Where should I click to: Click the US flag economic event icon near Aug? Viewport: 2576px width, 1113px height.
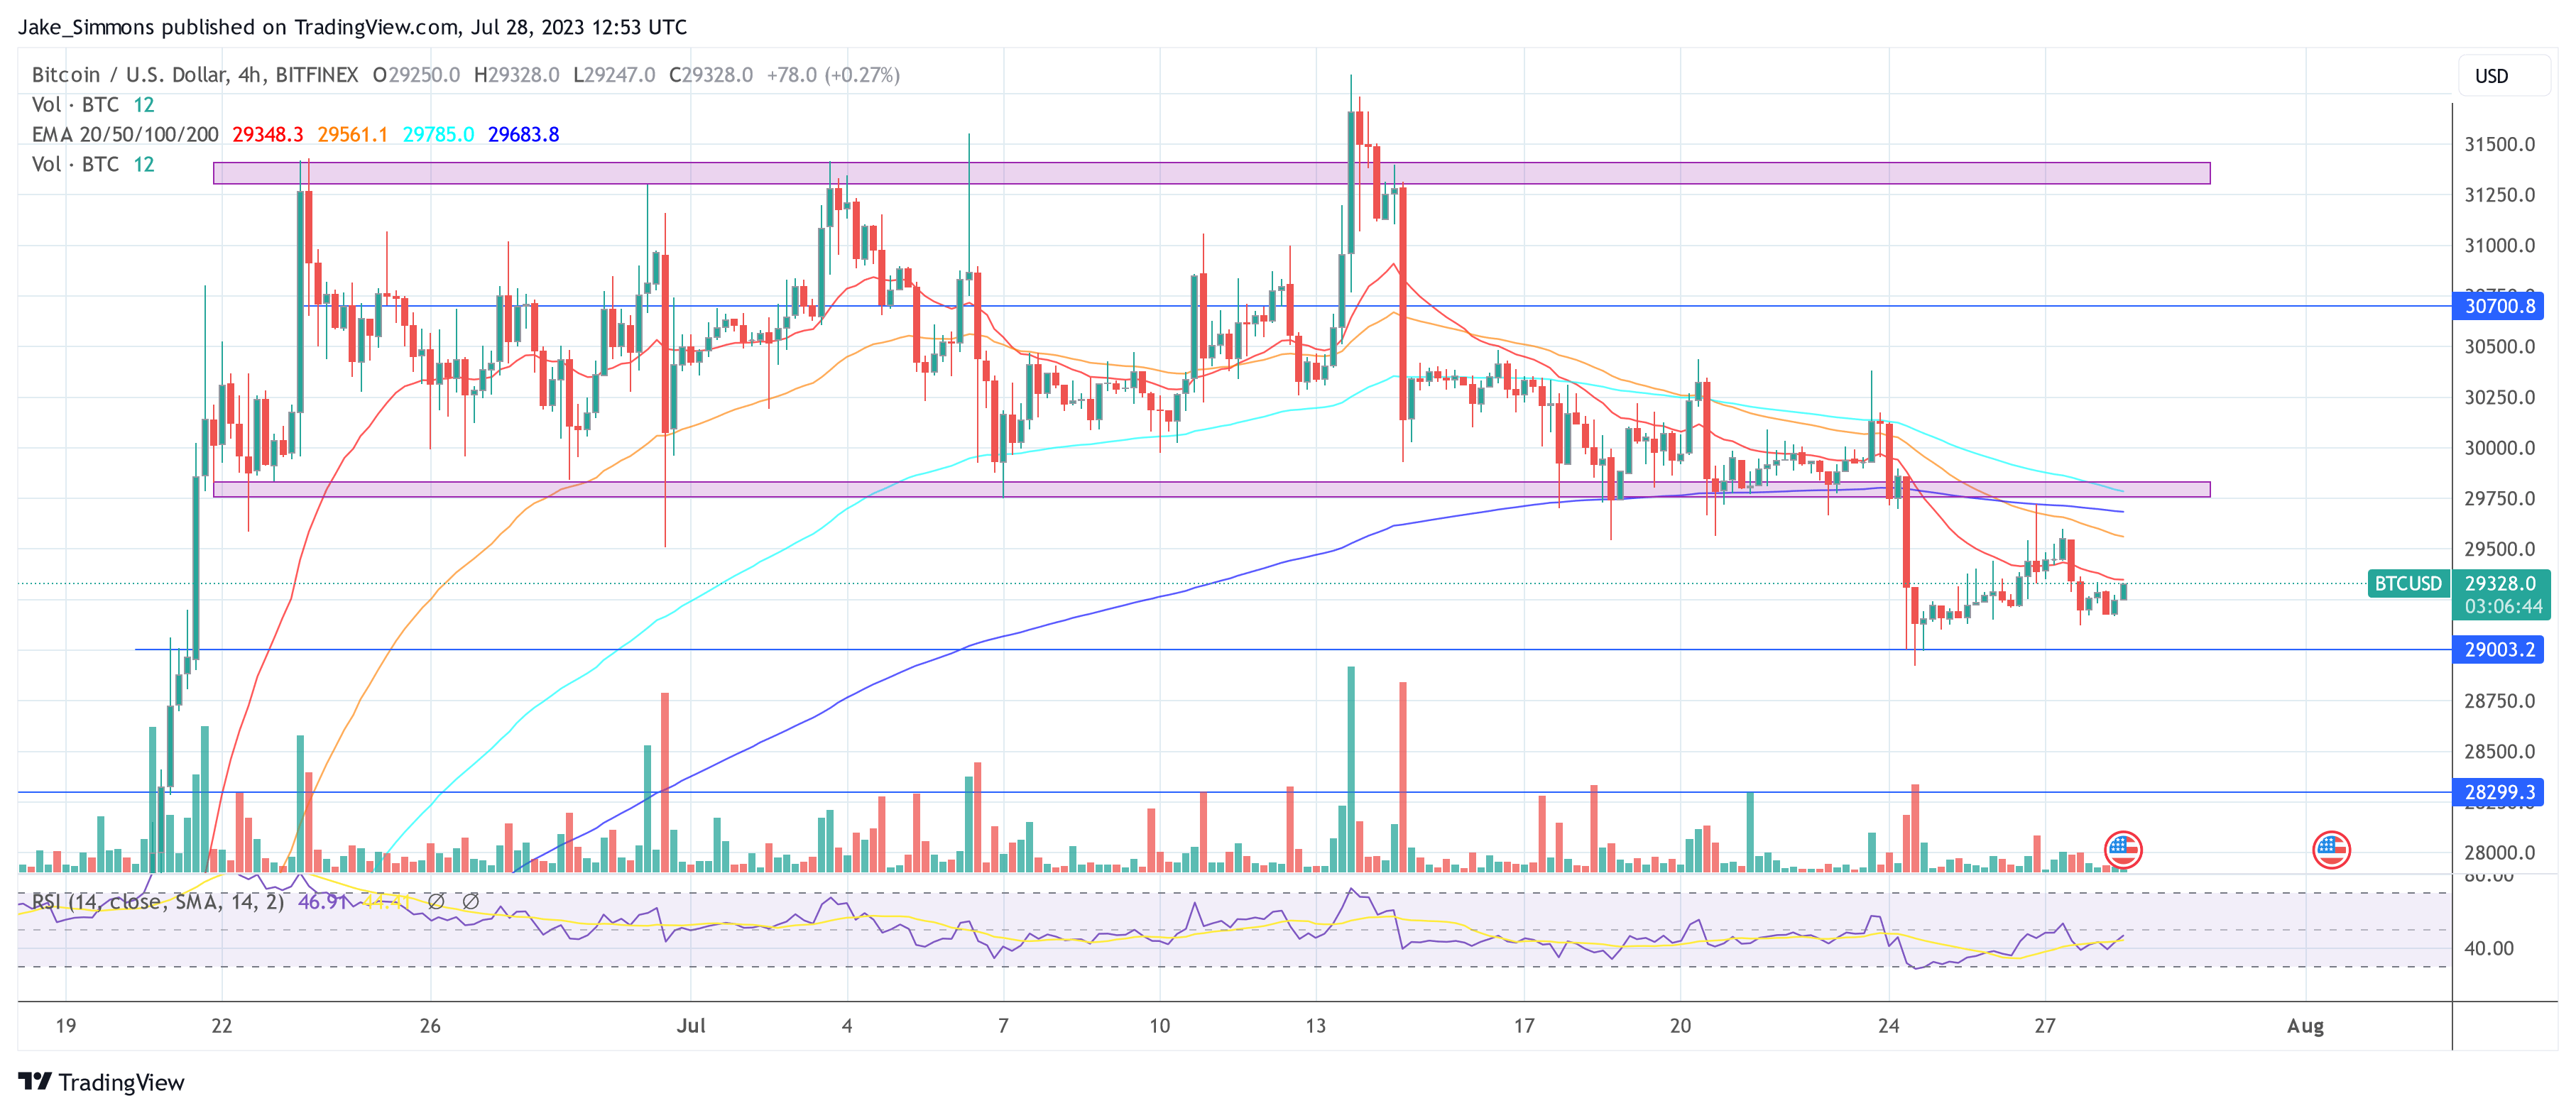[2331, 850]
